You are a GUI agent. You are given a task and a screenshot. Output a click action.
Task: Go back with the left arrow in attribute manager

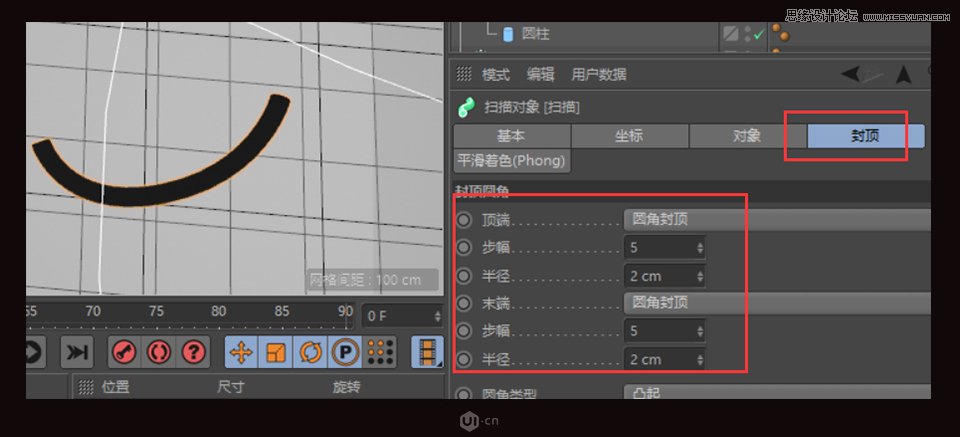(850, 74)
